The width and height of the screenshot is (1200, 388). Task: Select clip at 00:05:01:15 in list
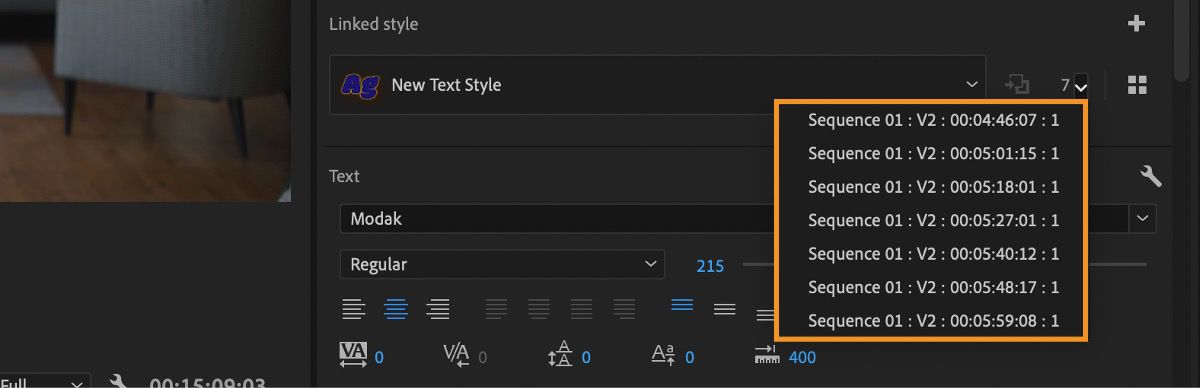click(x=932, y=154)
